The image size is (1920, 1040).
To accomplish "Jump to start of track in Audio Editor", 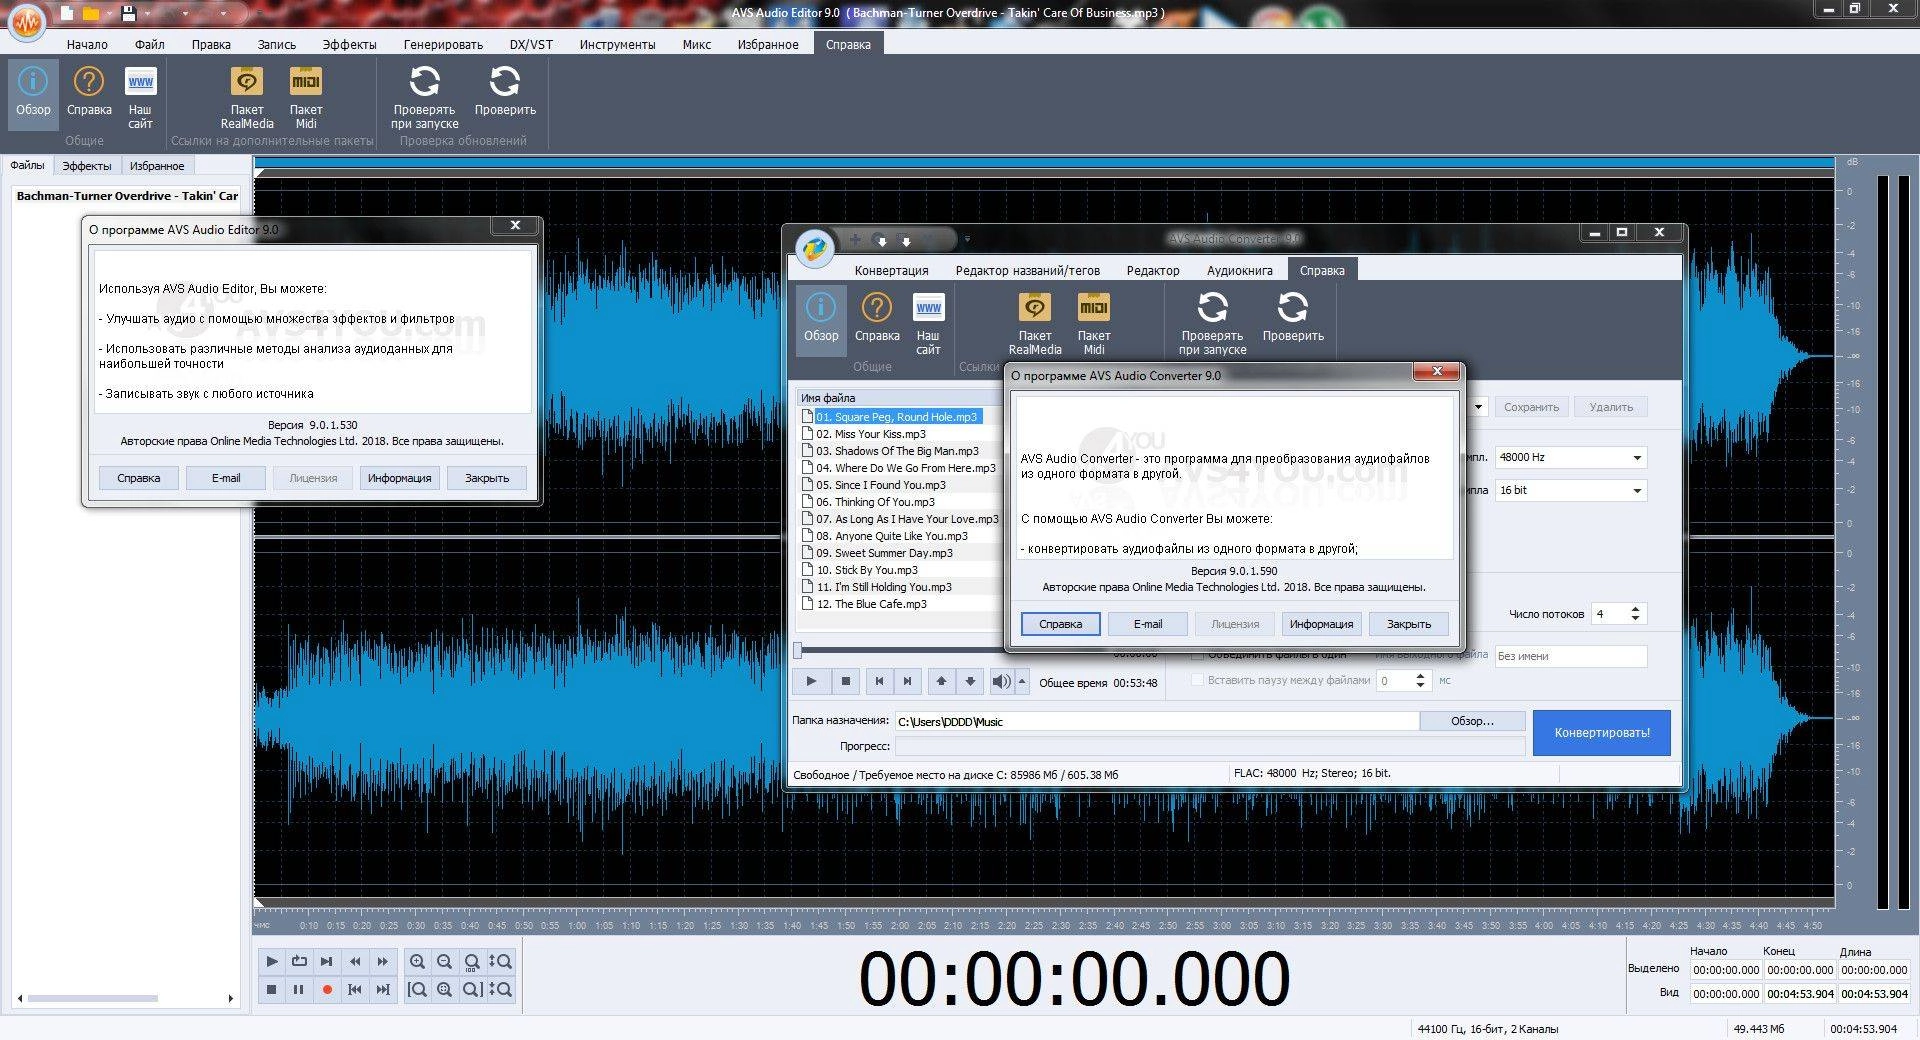I will pyautogui.click(x=355, y=989).
